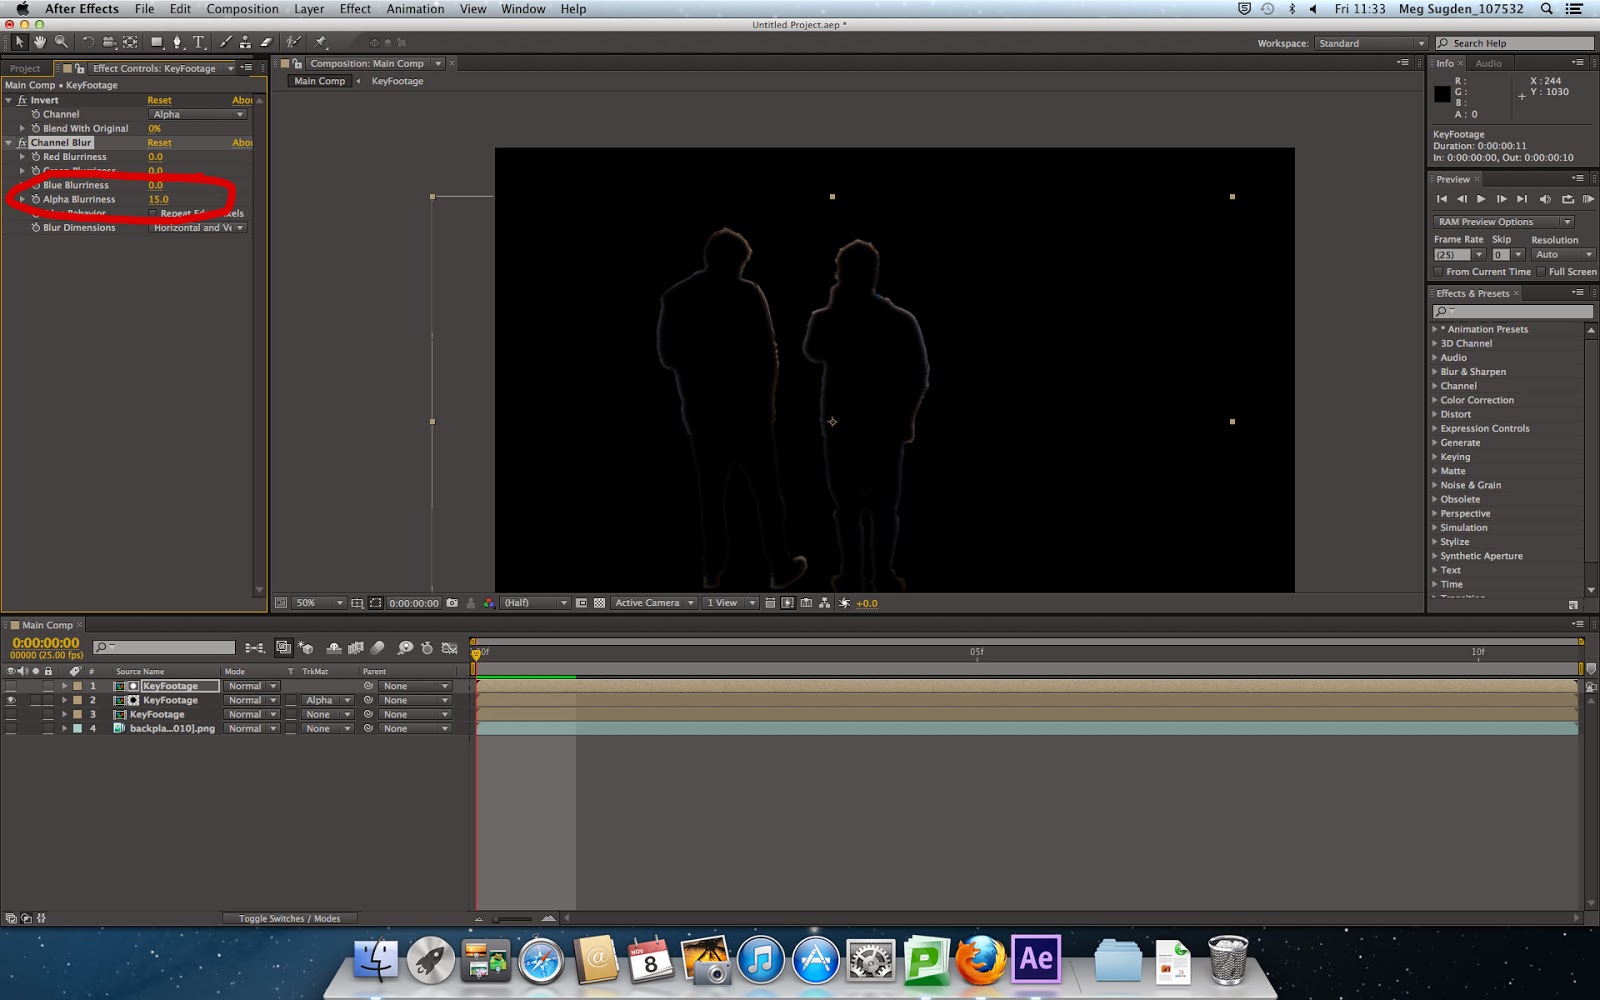
Task: Enable Draft 3D in the timeline
Action: point(306,648)
